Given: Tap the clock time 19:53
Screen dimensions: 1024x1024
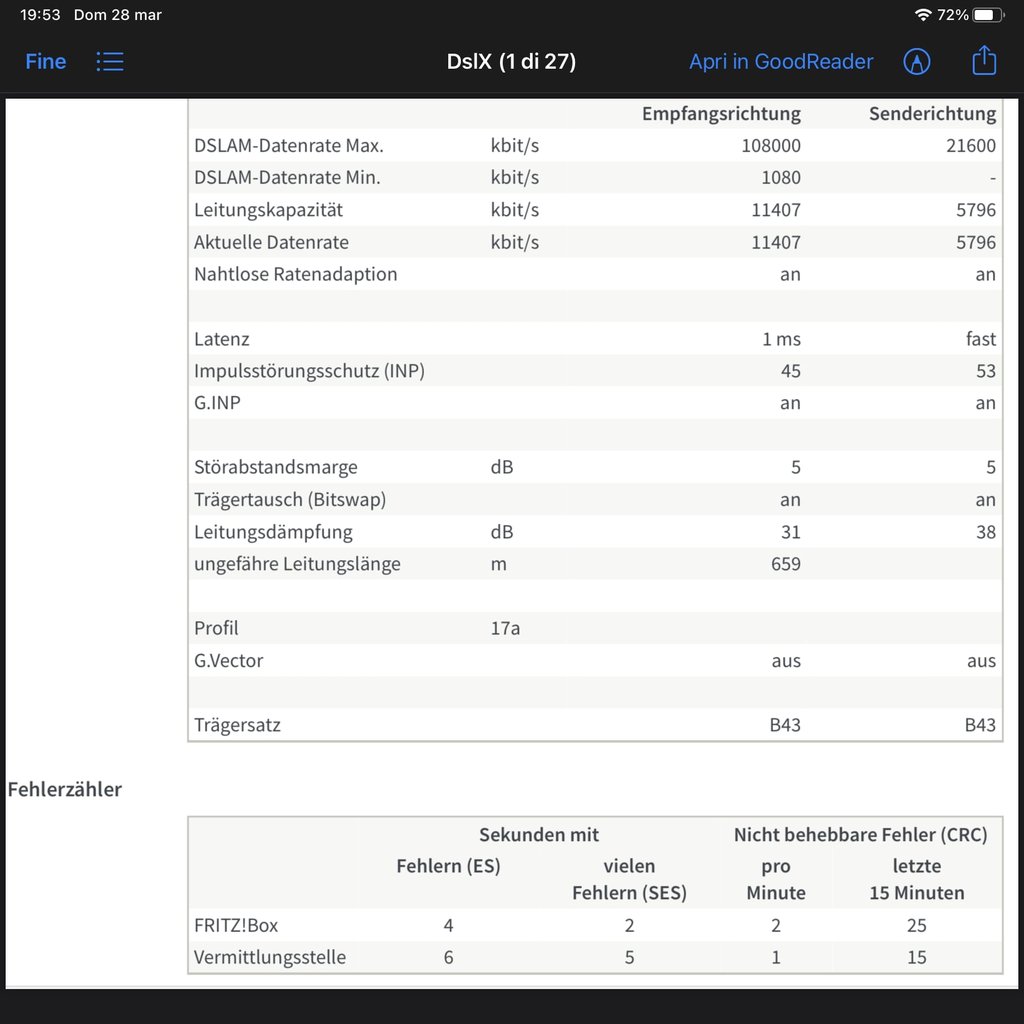Looking at the screenshot, I should point(40,15).
